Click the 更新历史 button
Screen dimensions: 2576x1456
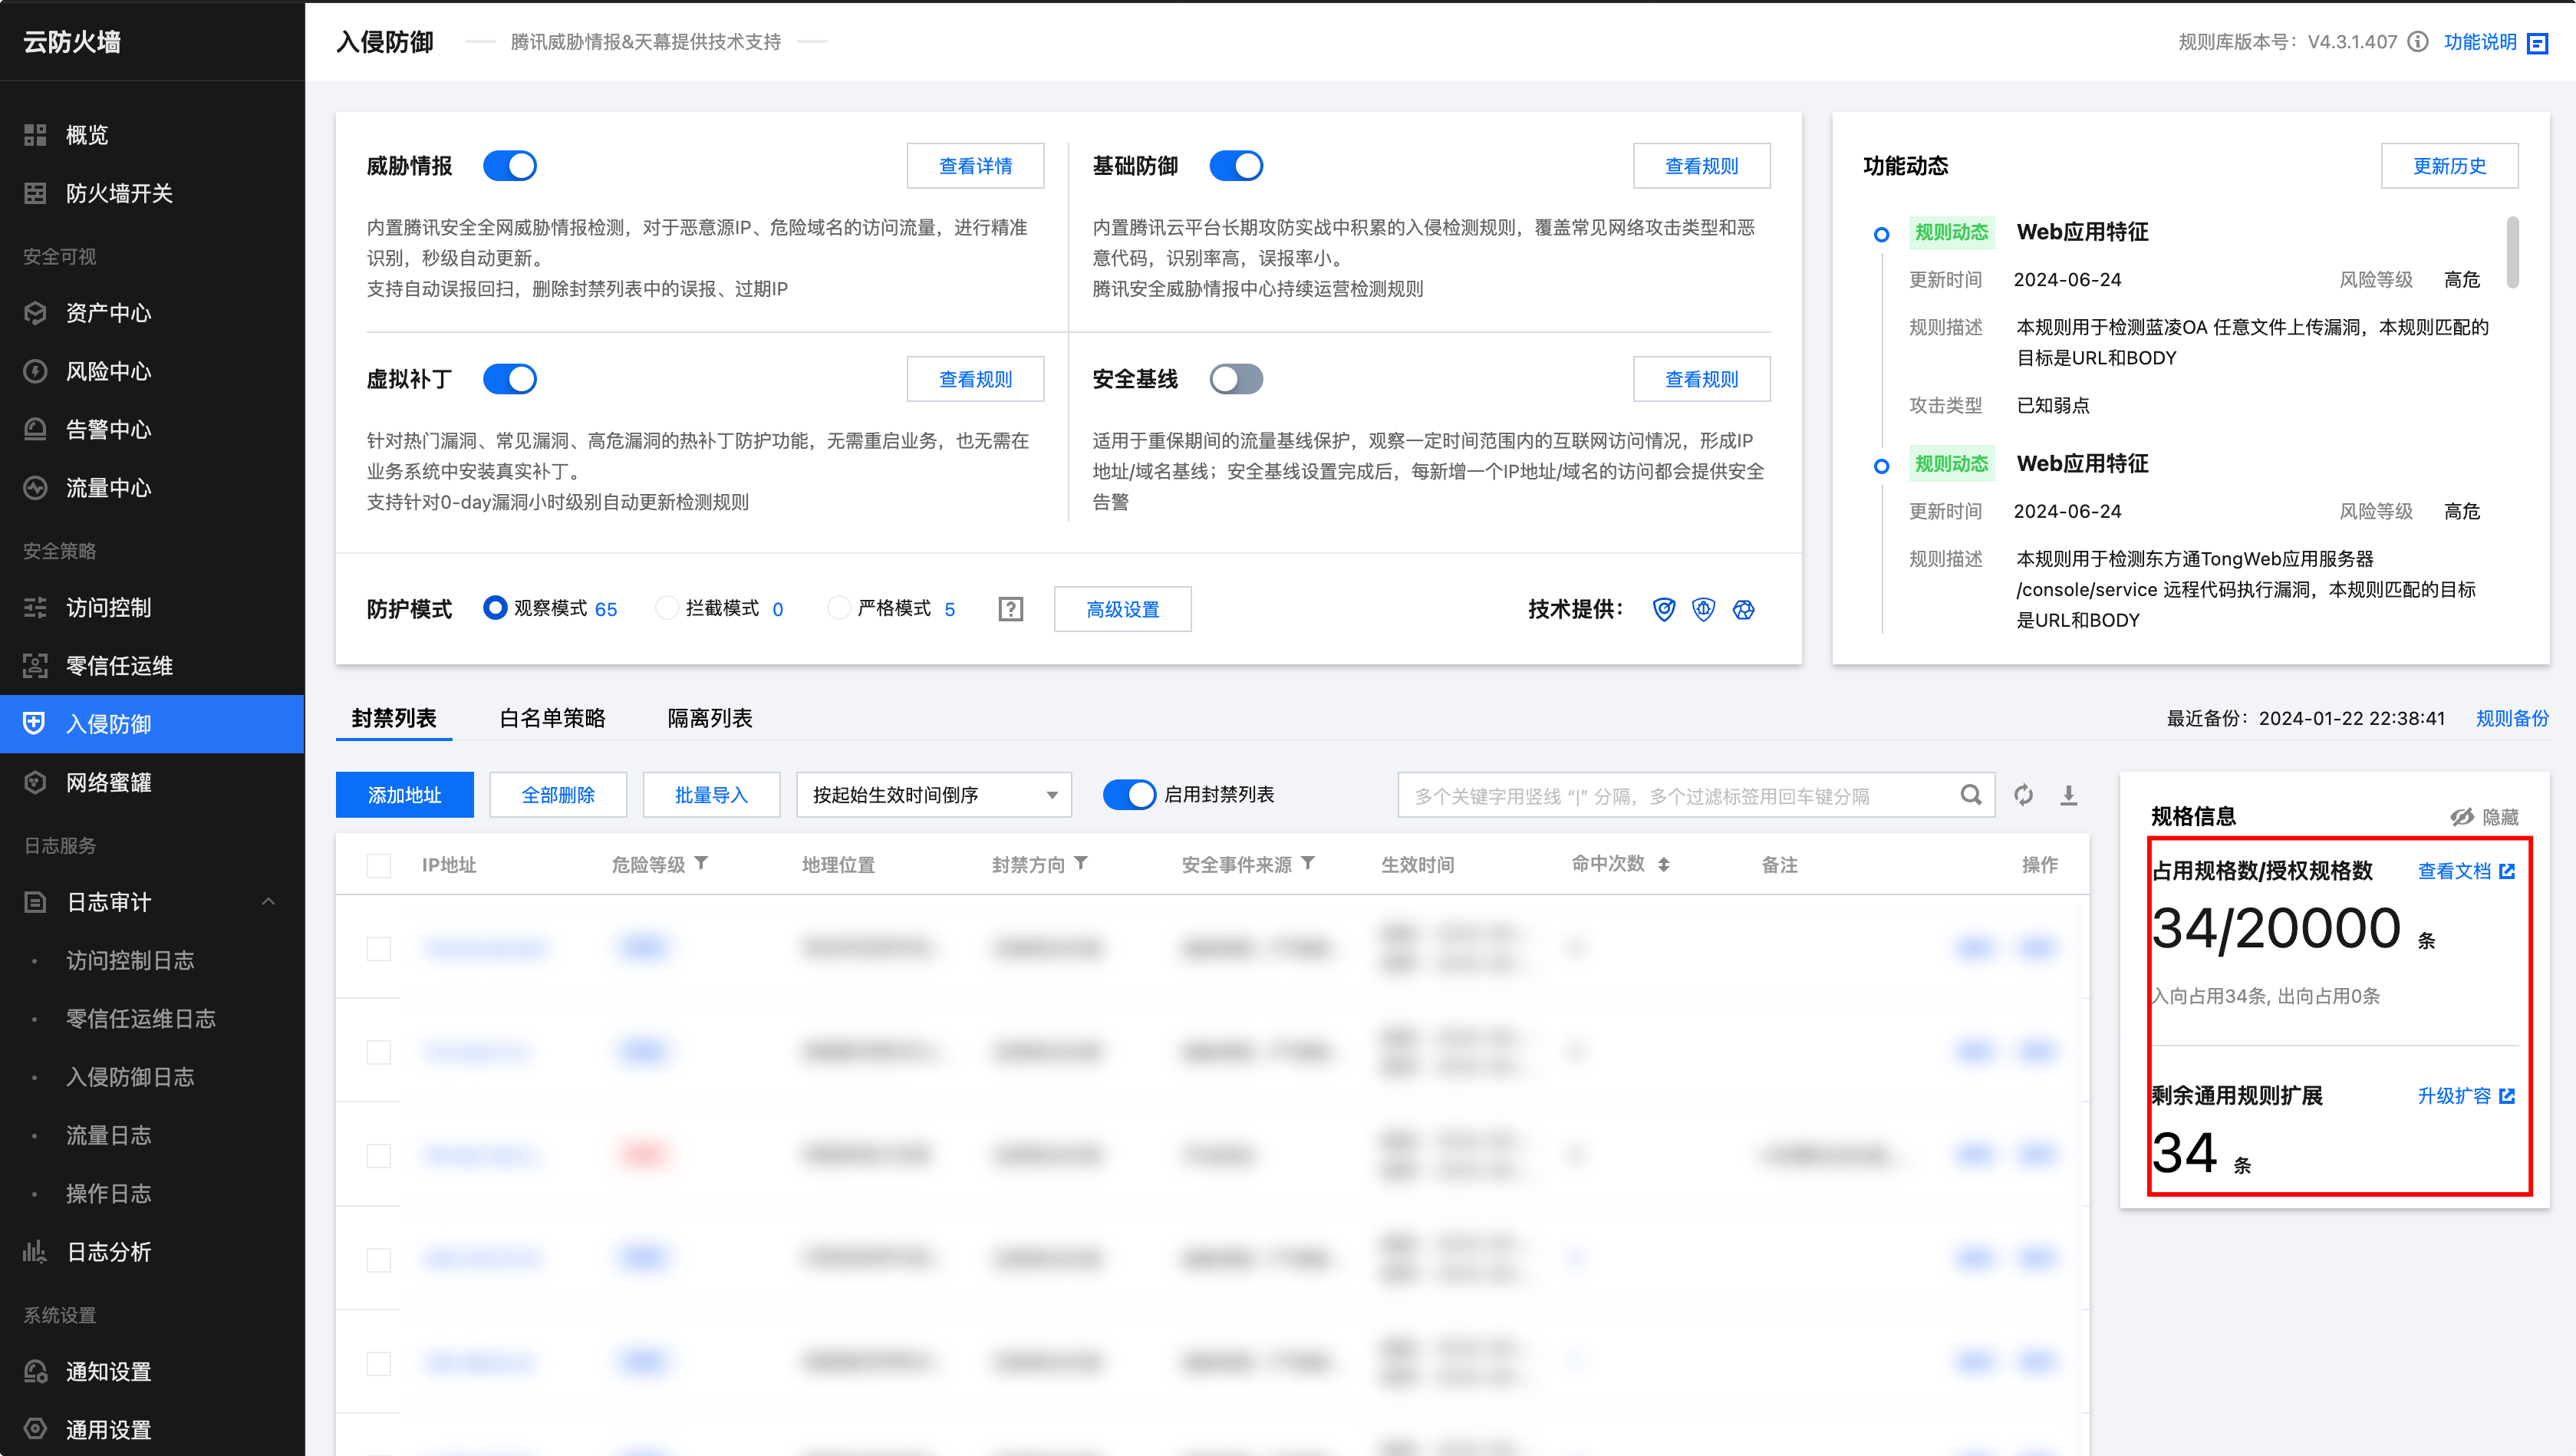[2449, 166]
